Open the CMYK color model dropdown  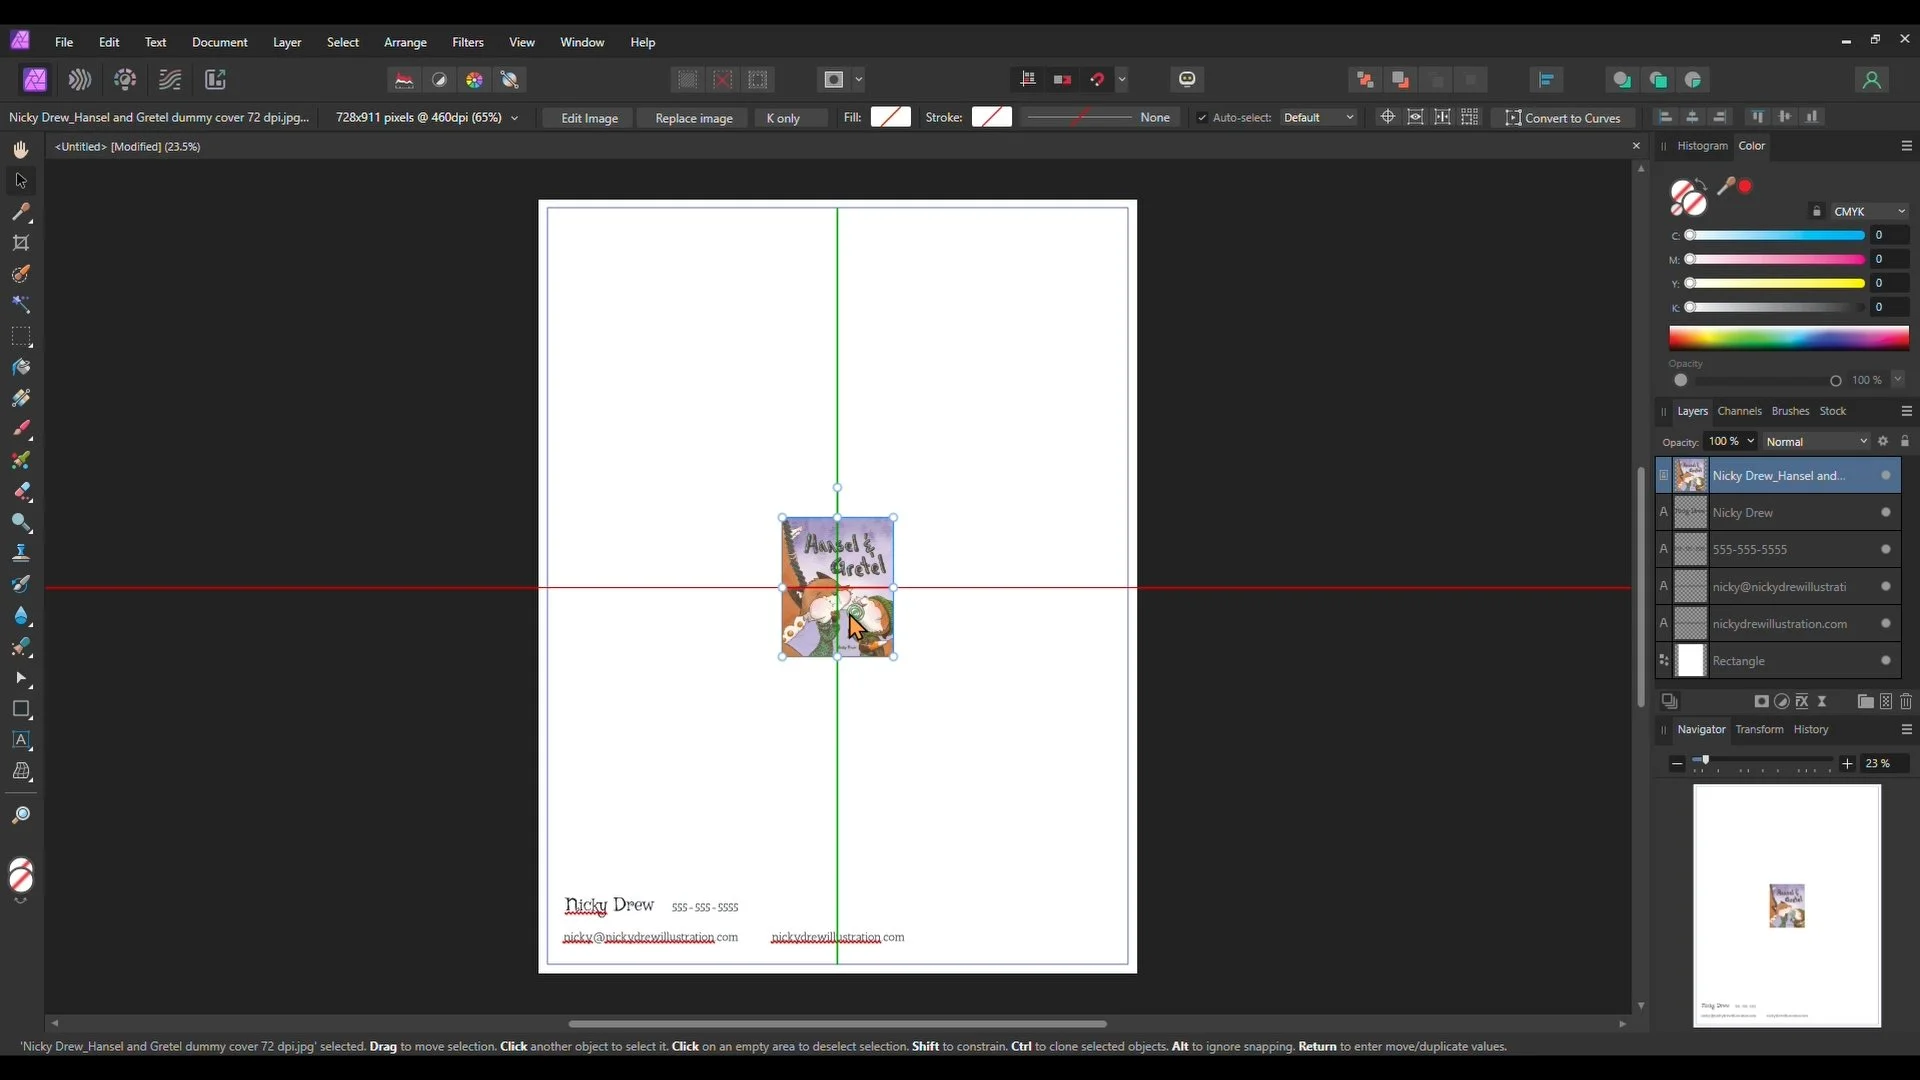click(1869, 212)
